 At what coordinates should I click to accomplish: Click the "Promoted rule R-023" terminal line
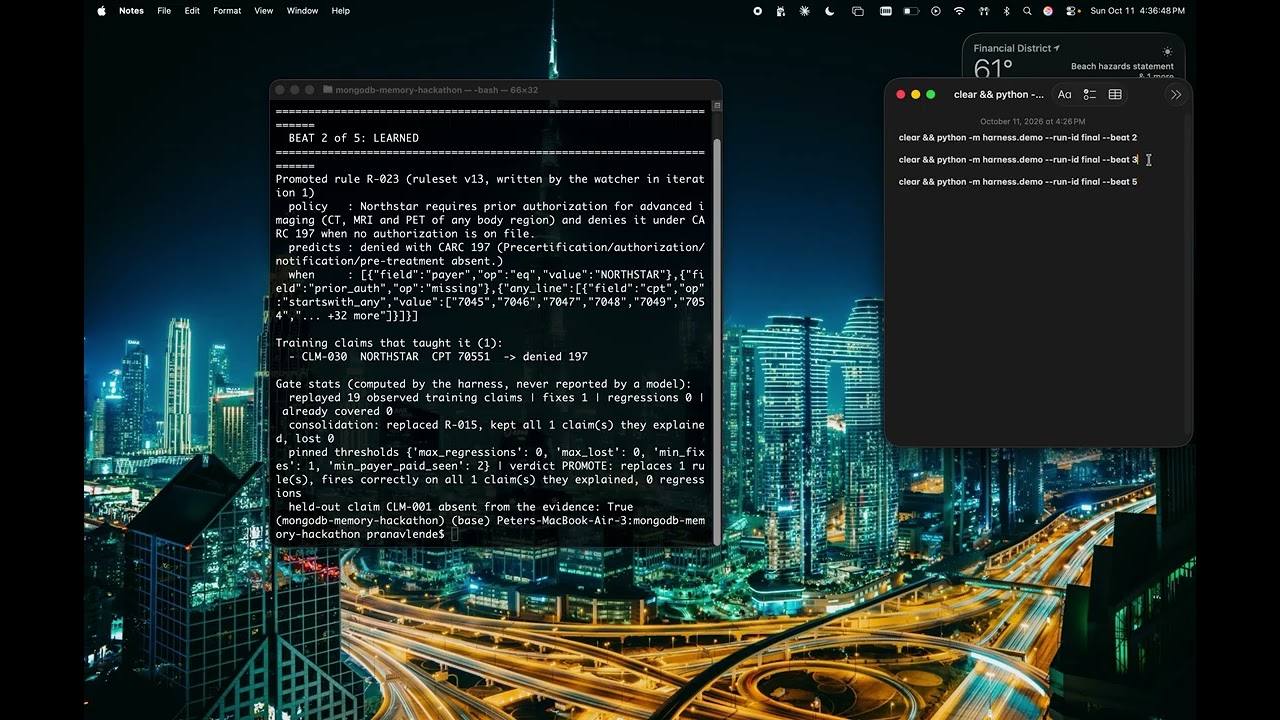pyautogui.click(x=490, y=179)
